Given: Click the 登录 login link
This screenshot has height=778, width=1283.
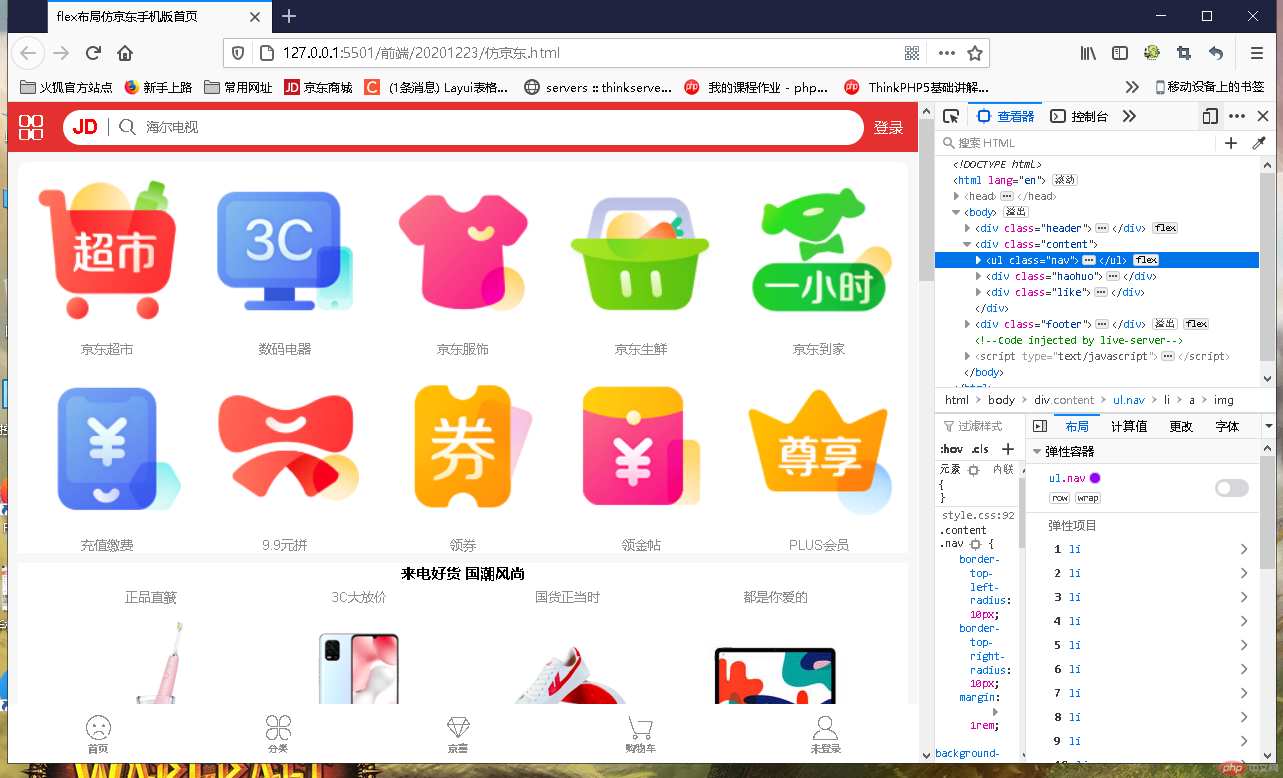Looking at the screenshot, I should pyautogui.click(x=888, y=127).
